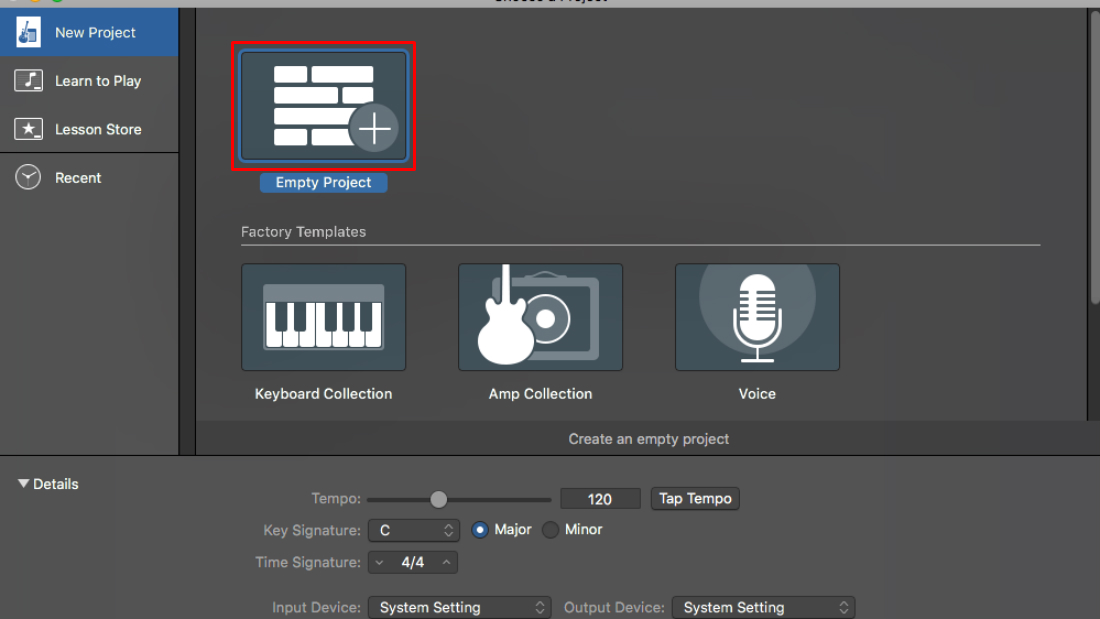Switch to the Lesson Store section
The height and width of the screenshot is (619, 1100).
coord(98,129)
